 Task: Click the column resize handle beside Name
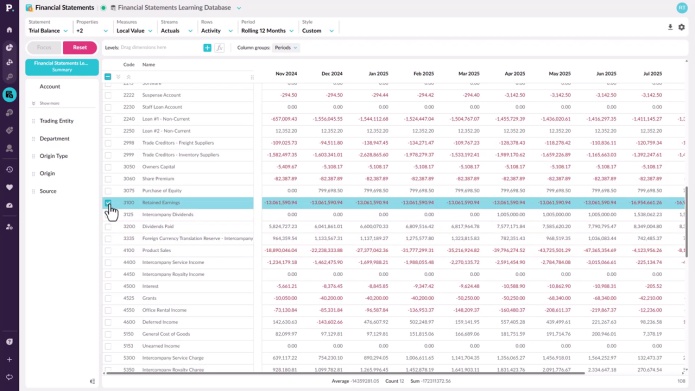(x=252, y=77)
